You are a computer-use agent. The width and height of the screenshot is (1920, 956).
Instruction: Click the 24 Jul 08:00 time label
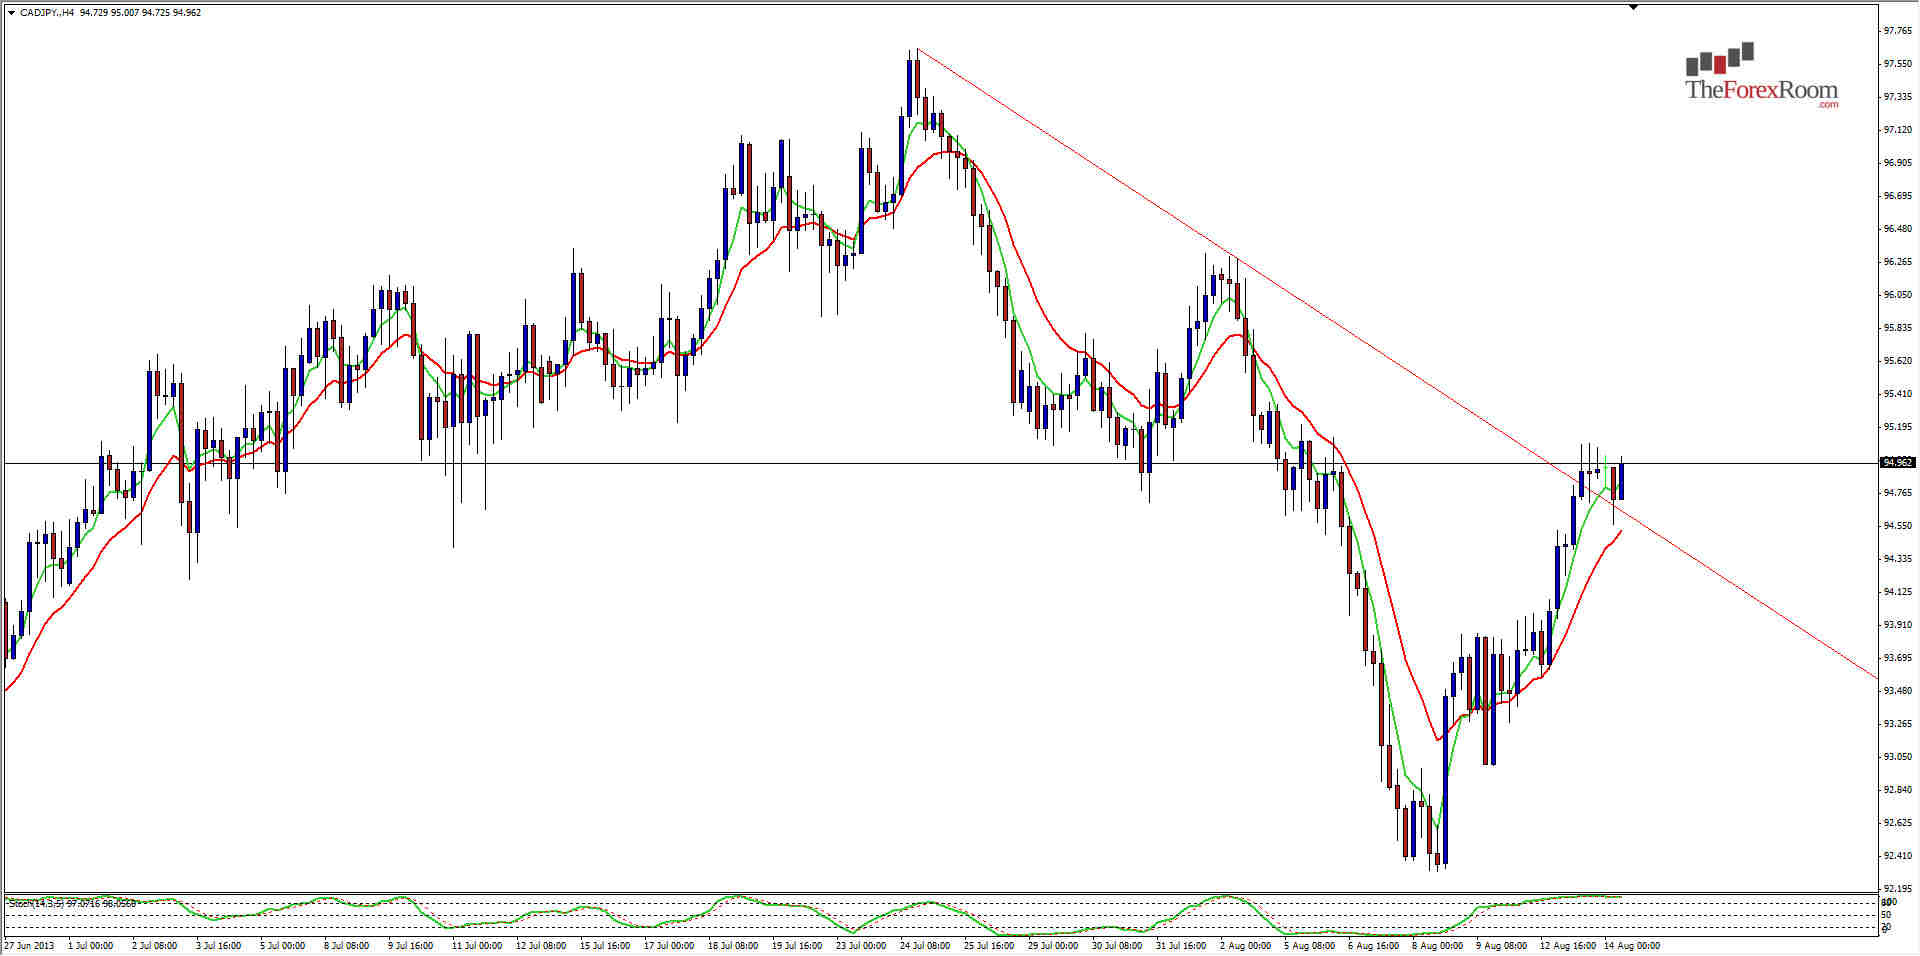(925, 945)
